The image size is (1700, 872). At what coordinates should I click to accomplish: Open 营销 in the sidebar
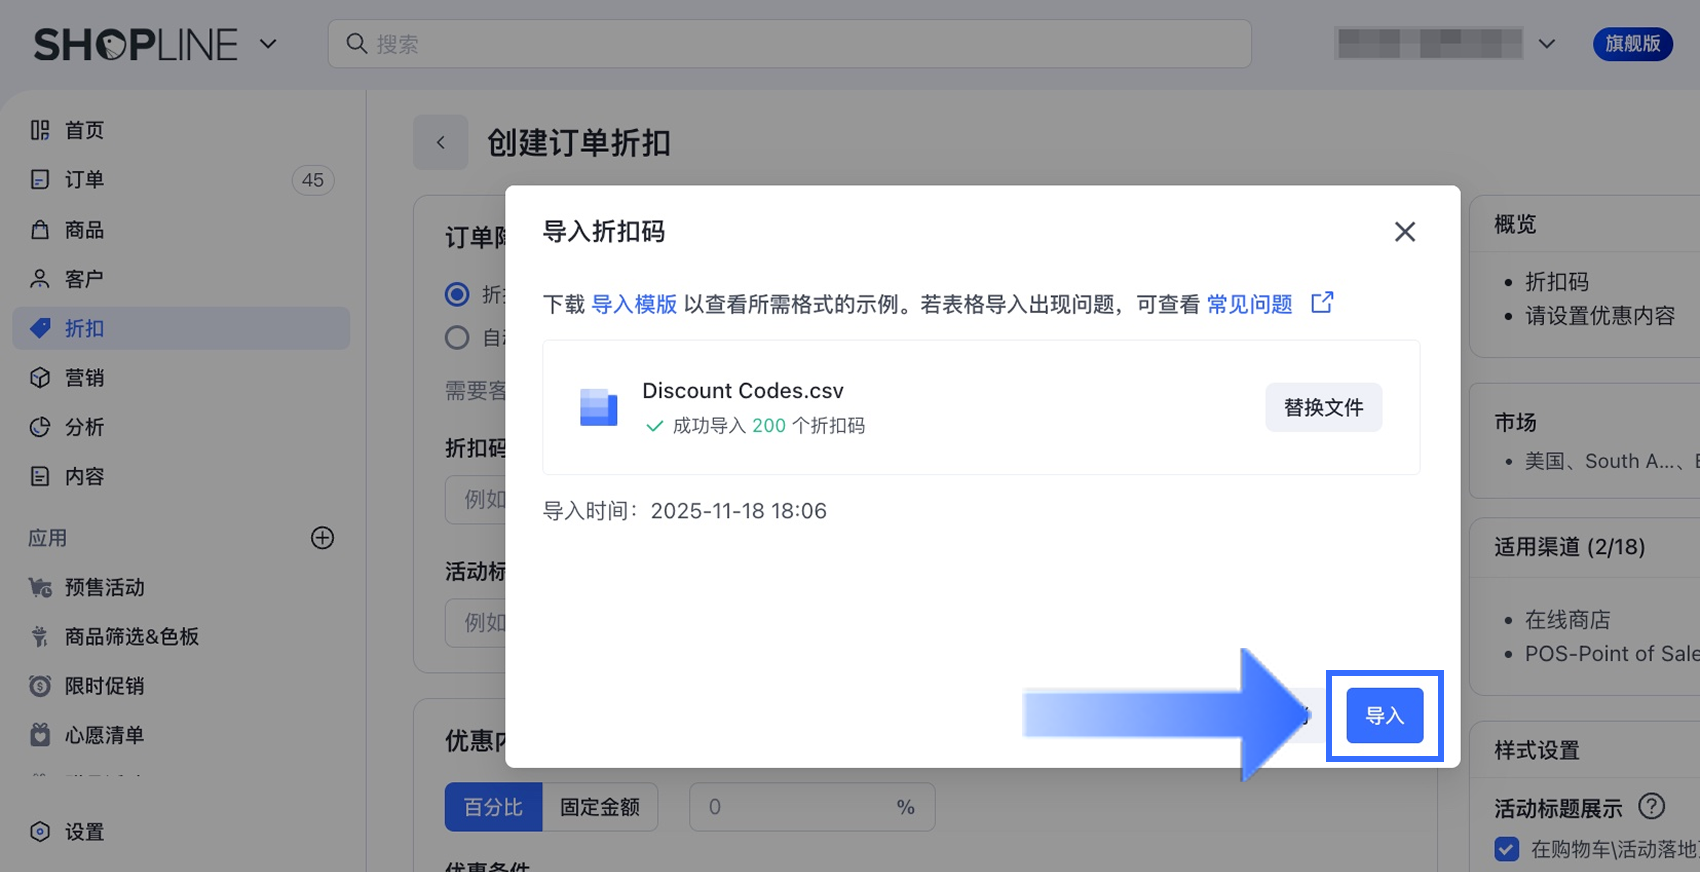click(181, 378)
